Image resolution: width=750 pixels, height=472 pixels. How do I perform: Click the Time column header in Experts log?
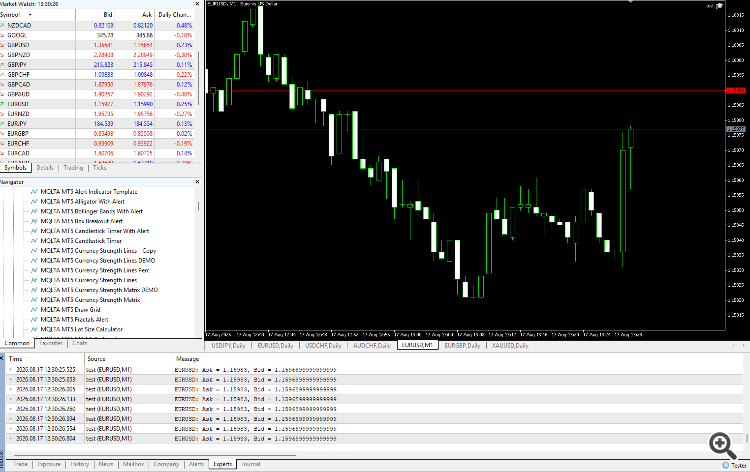[x=45, y=359]
